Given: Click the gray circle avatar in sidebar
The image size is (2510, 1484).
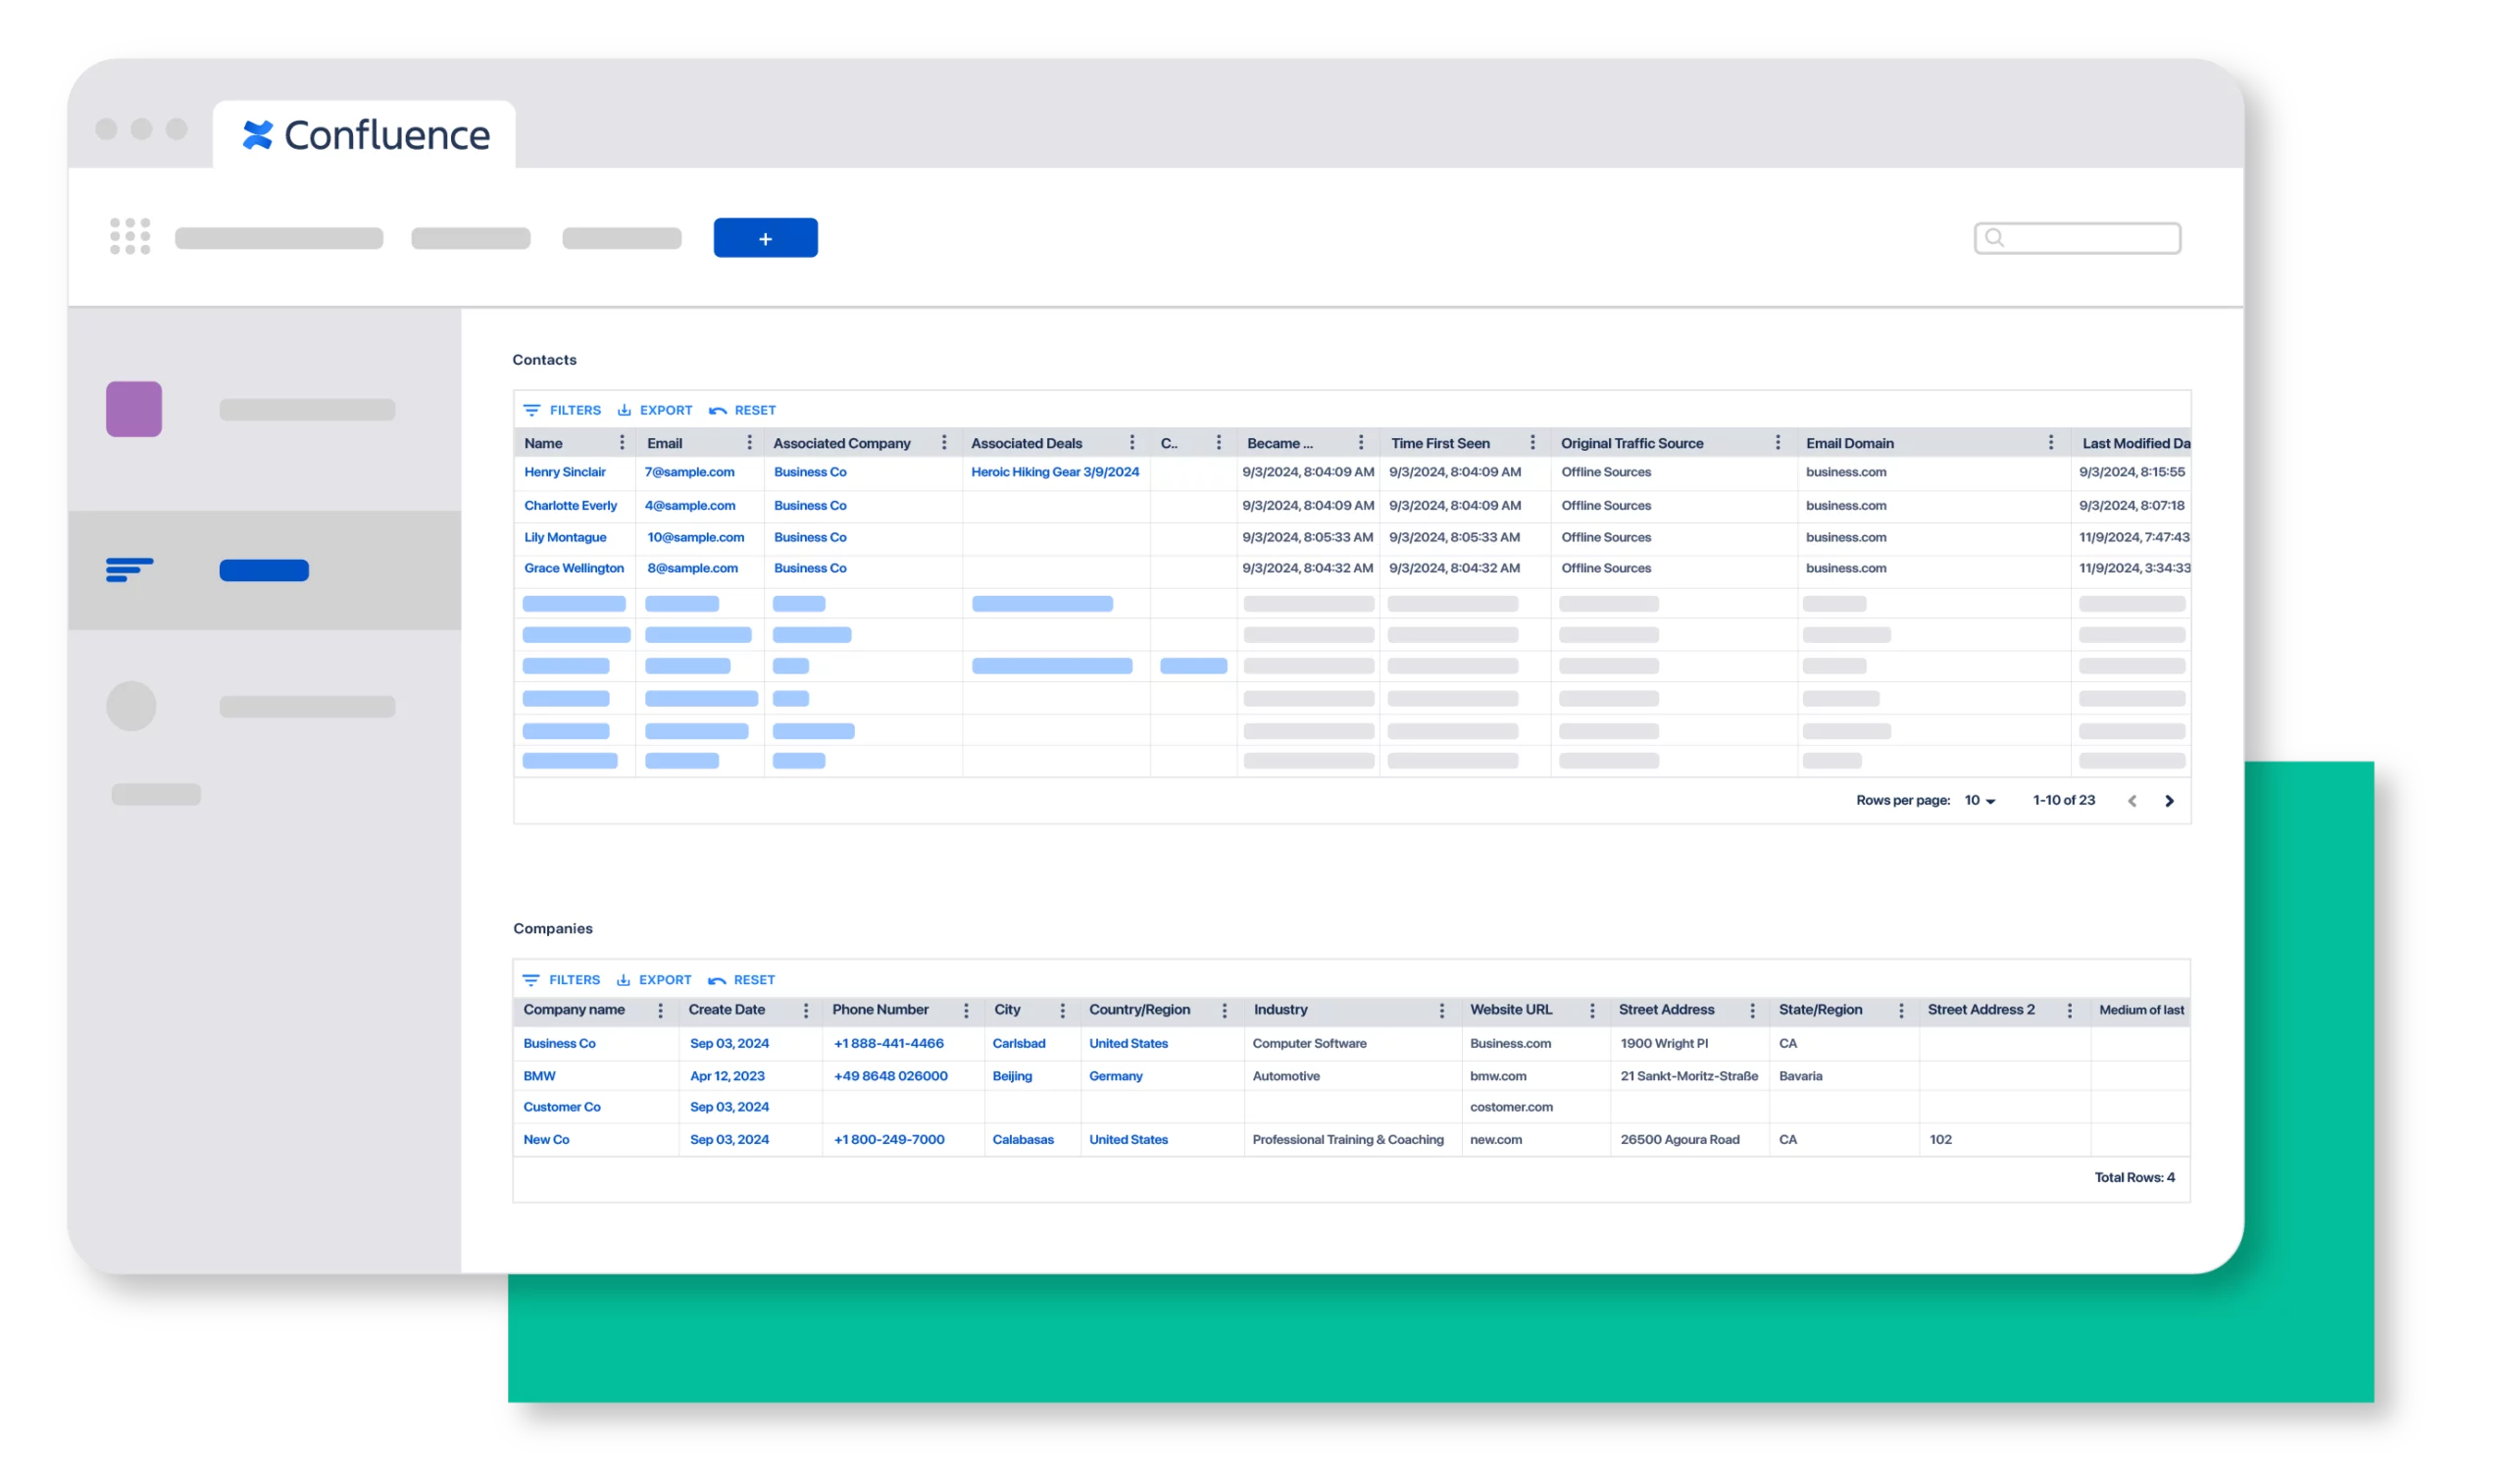Looking at the screenshot, I should pyautogui.click(x=131, y=706).
